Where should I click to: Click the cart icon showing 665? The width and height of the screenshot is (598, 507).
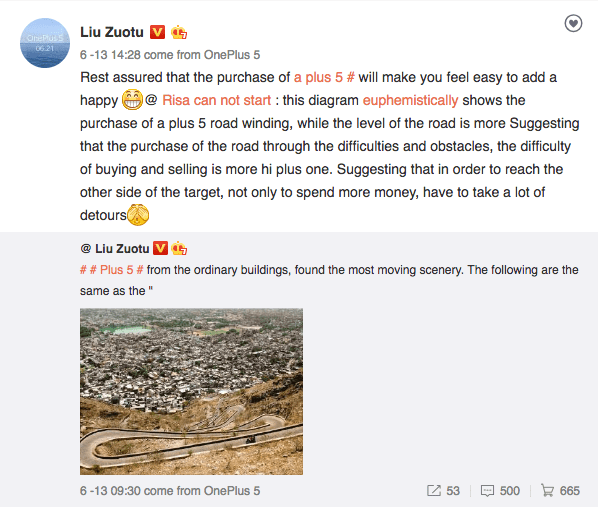click(x=547, y=491)
